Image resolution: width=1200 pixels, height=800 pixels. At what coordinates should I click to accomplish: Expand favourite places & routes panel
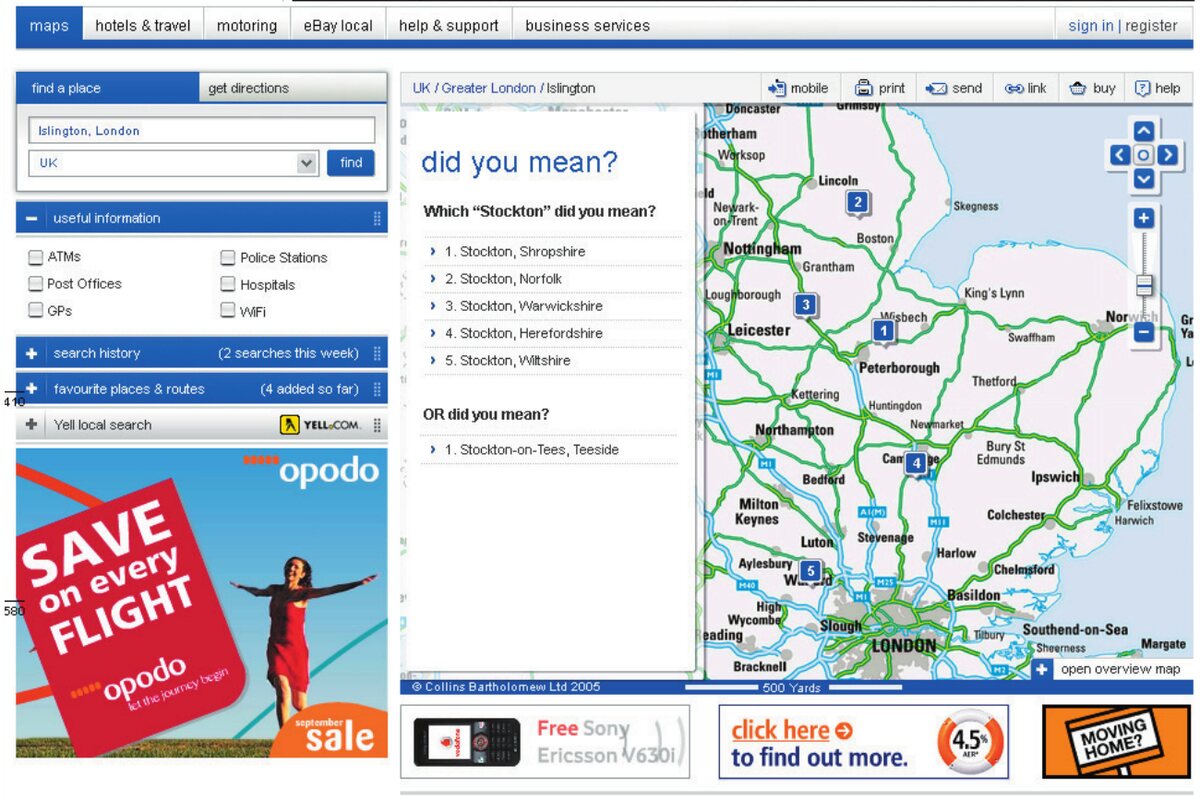[32, 389]
